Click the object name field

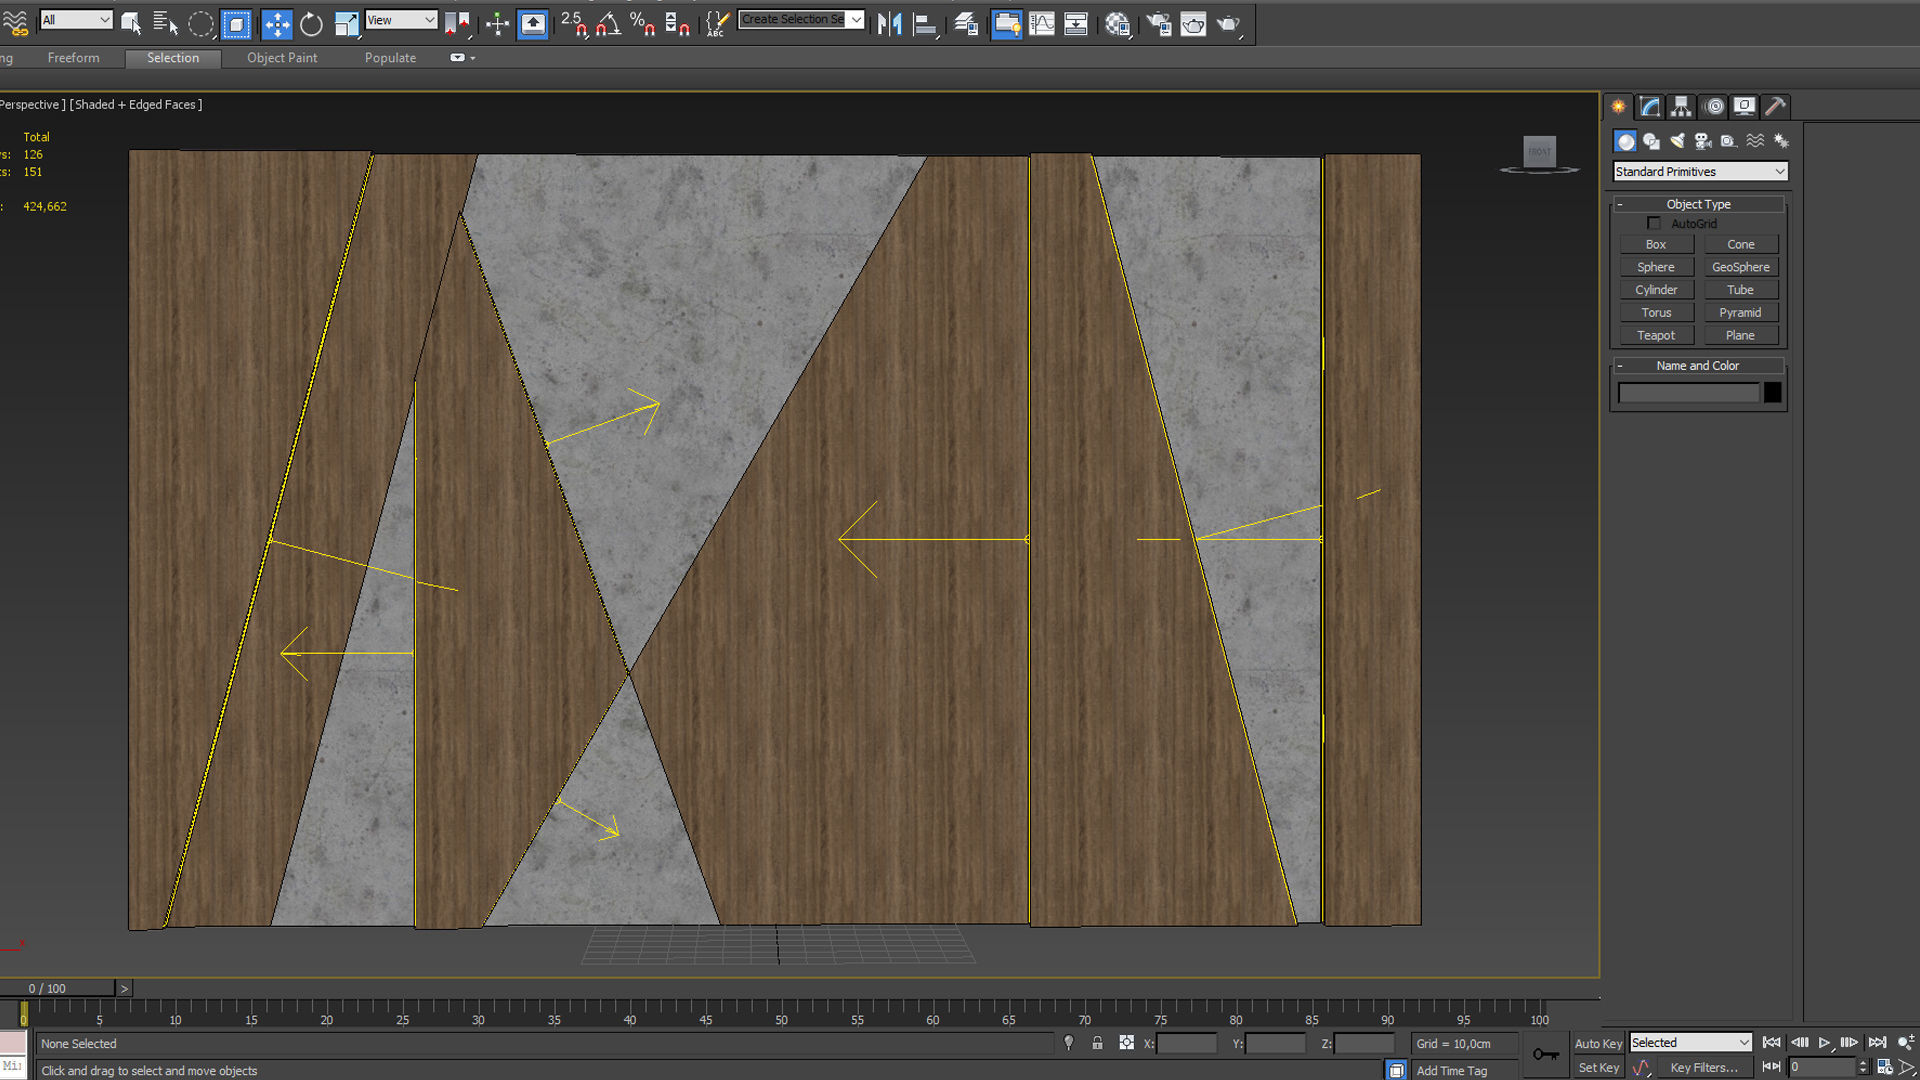[x=1689, y=393]
